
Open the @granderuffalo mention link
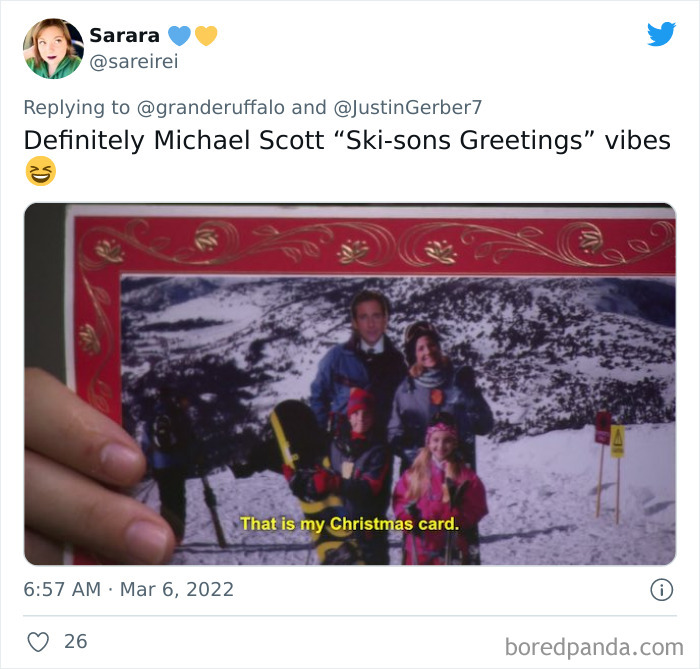(x=211, y=108)
